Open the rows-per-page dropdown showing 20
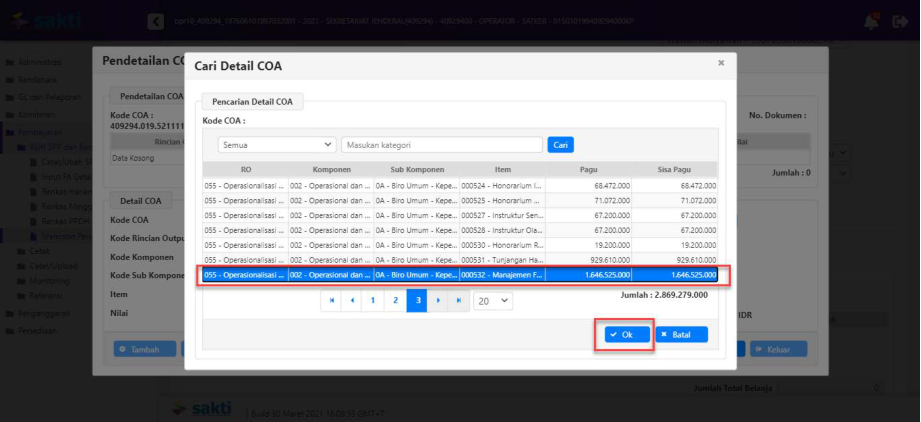This screenshot has height=422, width=921. [492, 300]
